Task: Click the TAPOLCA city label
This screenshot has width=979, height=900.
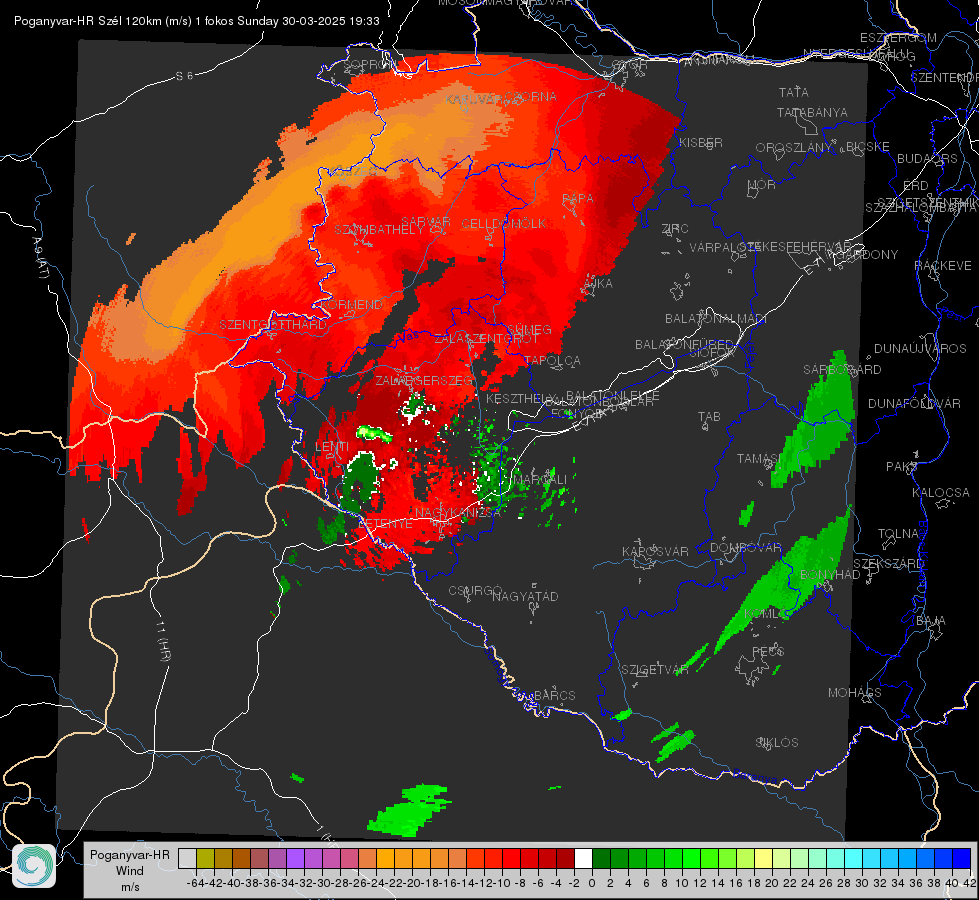Action: click(x=553, y=360)
